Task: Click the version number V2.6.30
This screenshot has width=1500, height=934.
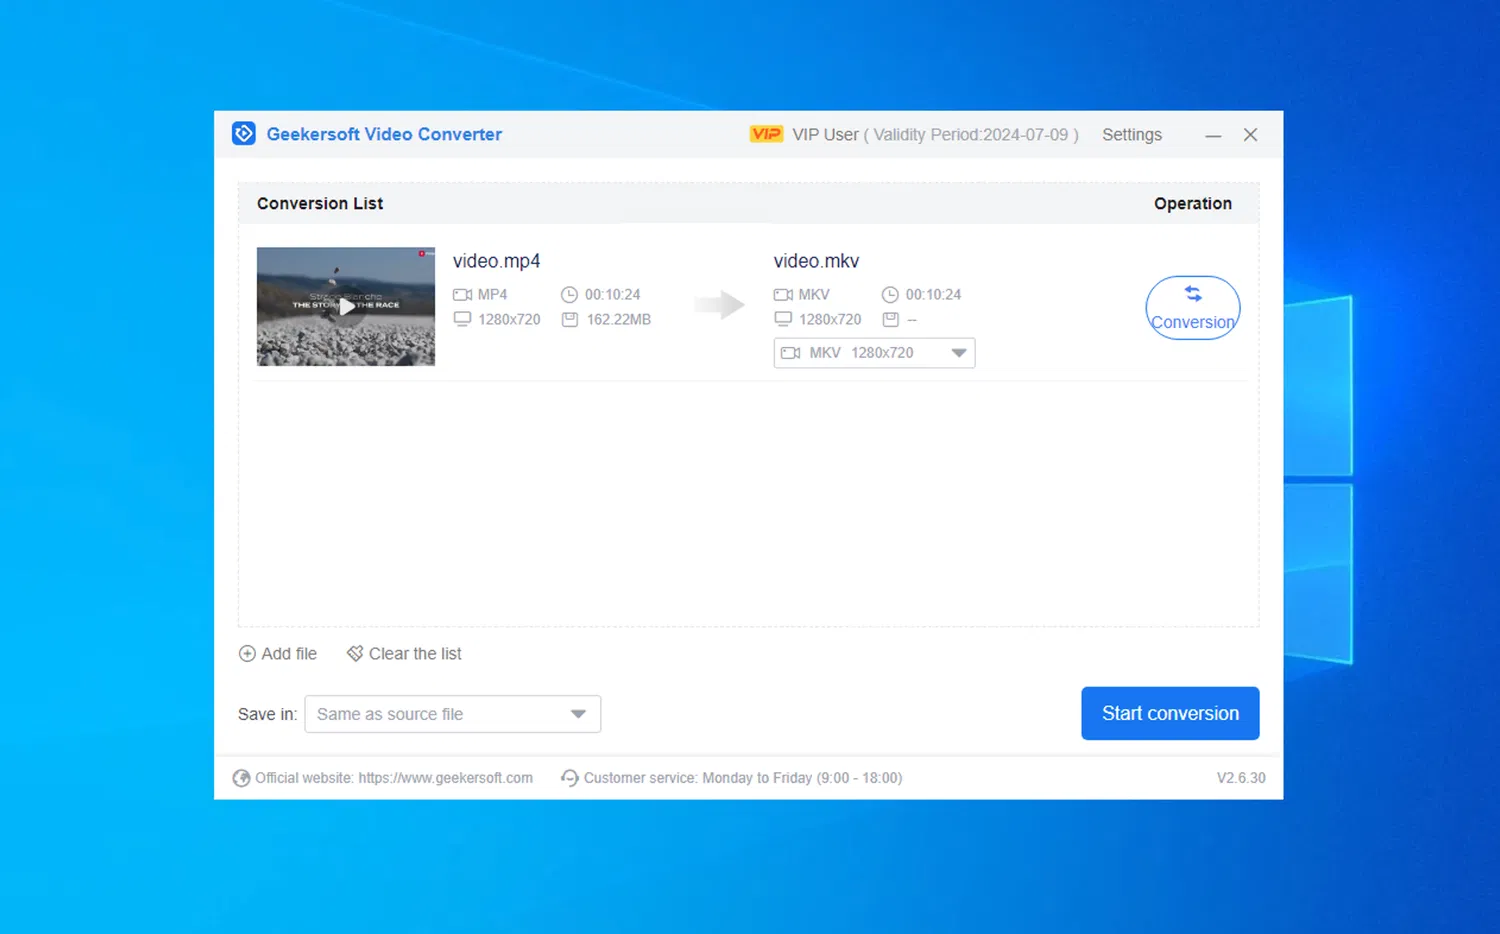Action: [1241, 778]
